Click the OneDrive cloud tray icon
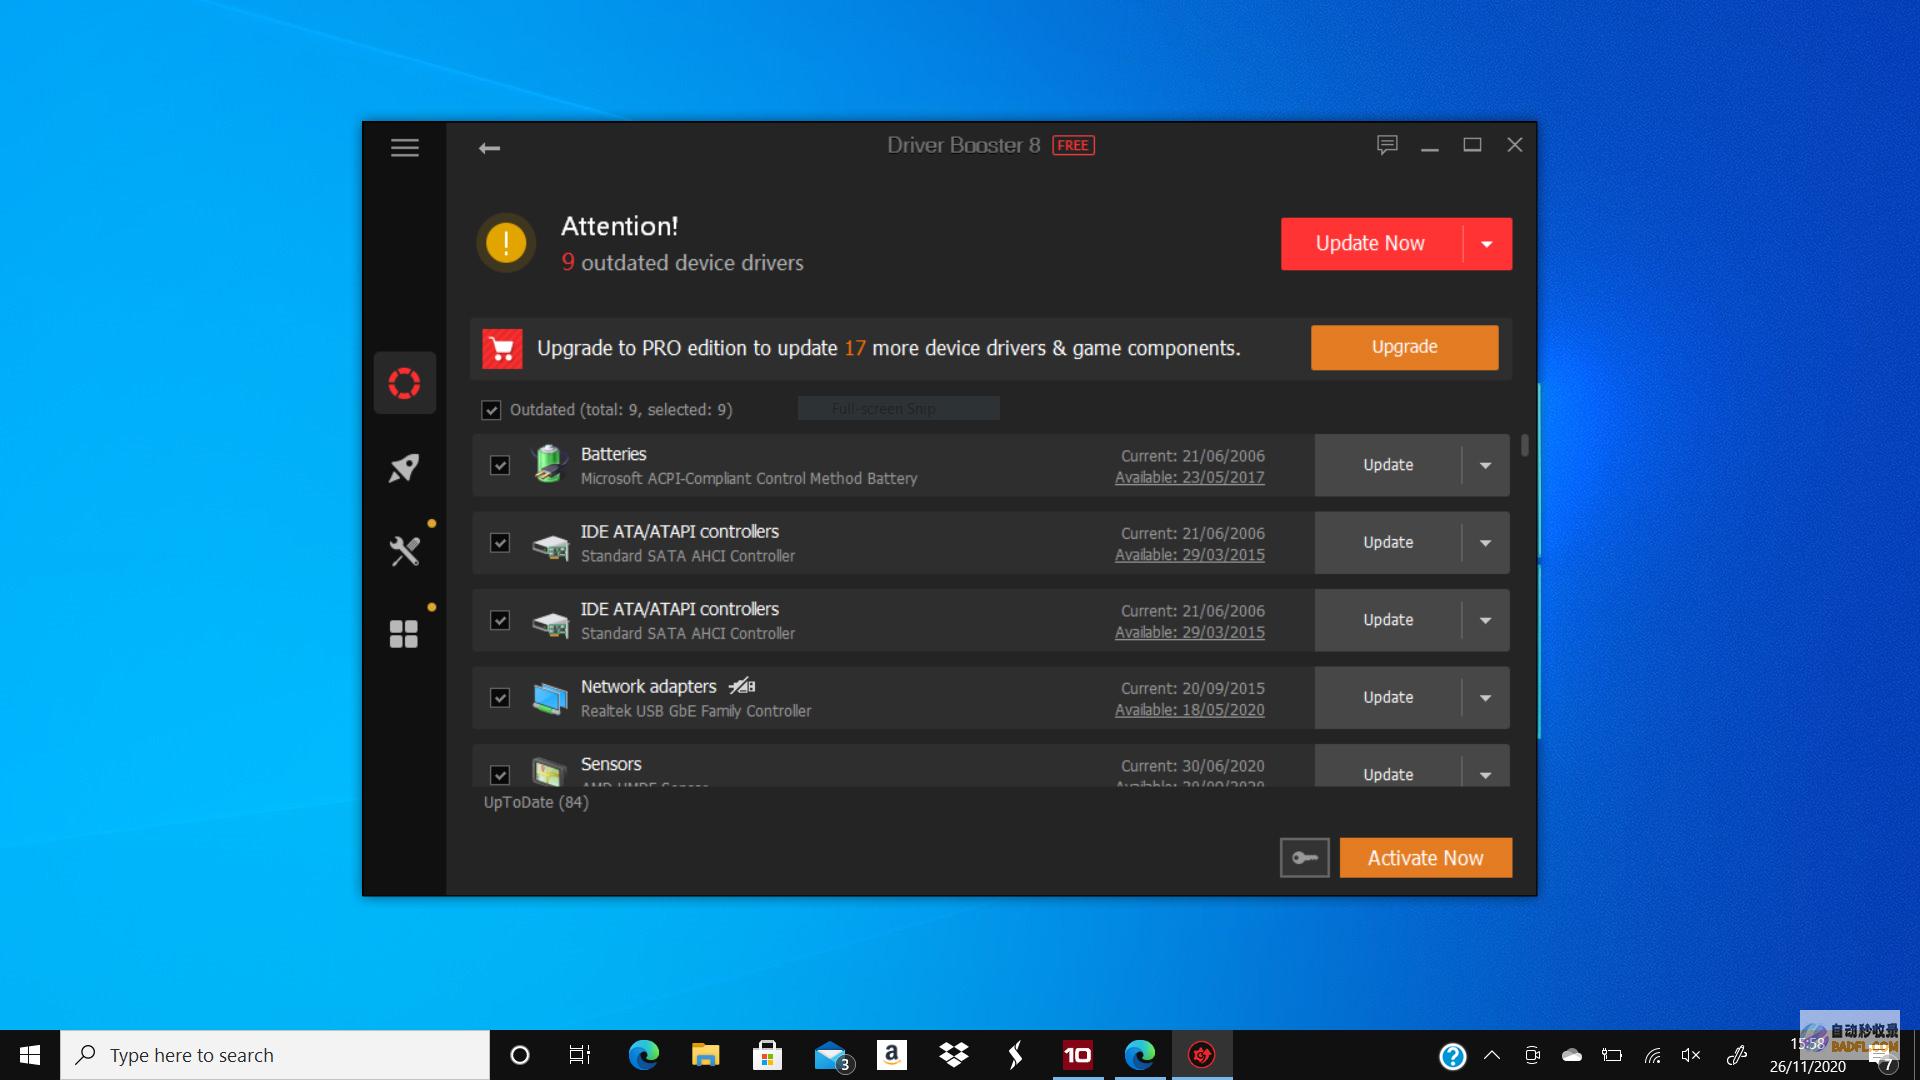Screen dimensions: 1920x1080 click(x=1572, y=1055)
